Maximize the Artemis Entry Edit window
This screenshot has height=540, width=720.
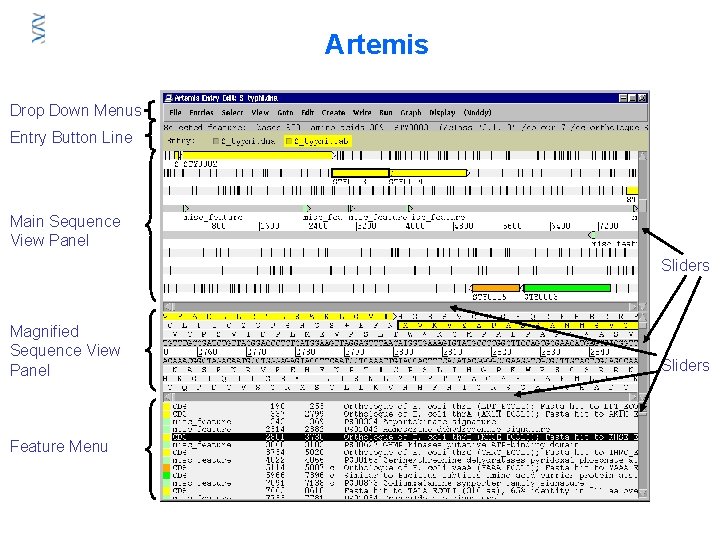point(632,98)
